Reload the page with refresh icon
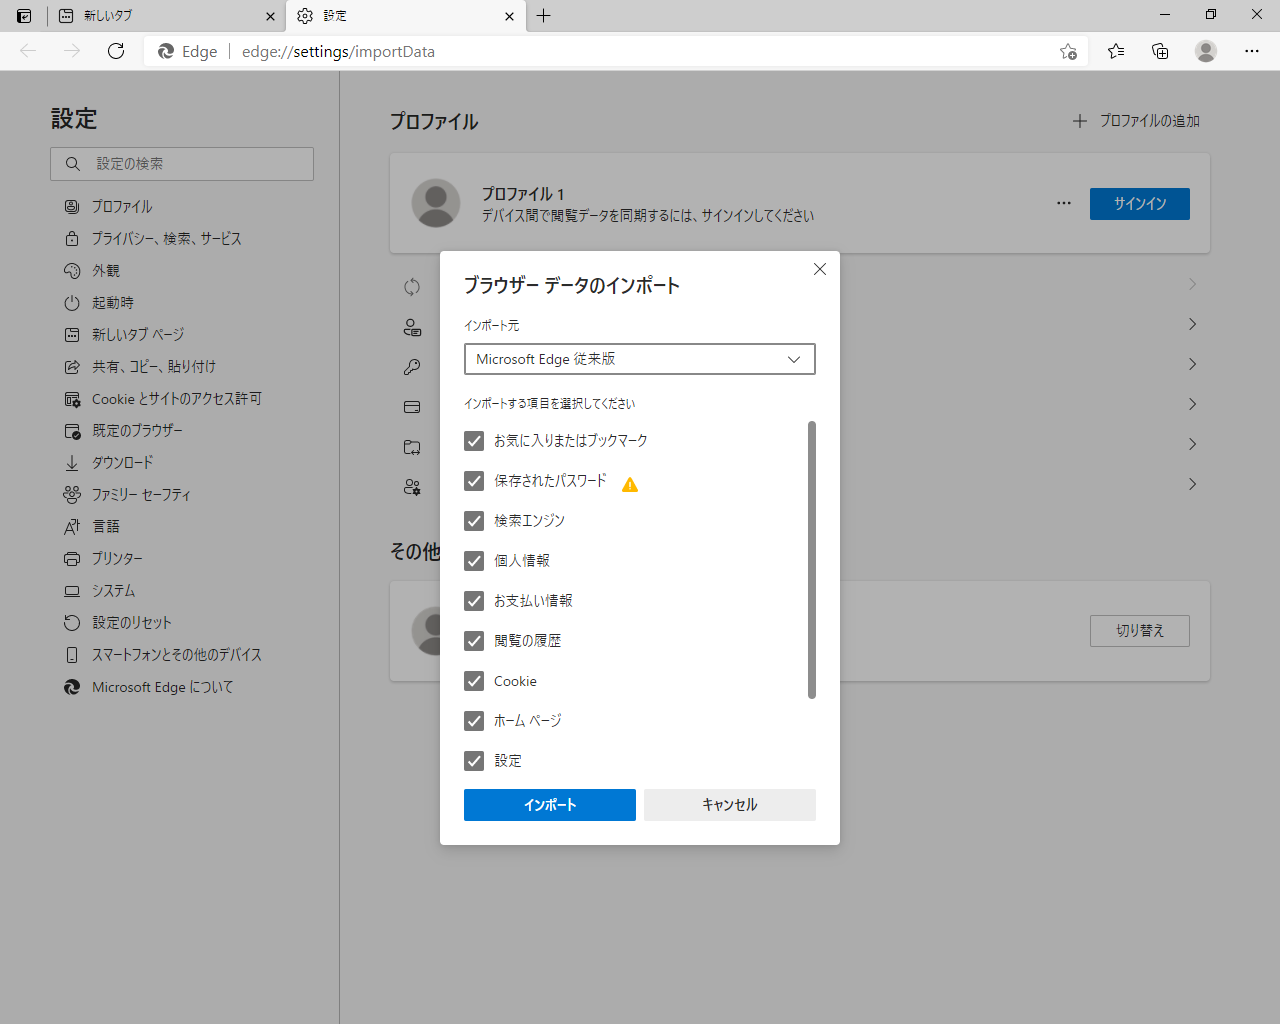Image resolution: width=1280 pixels, height=1024 pixels. (x=116, y=51)
